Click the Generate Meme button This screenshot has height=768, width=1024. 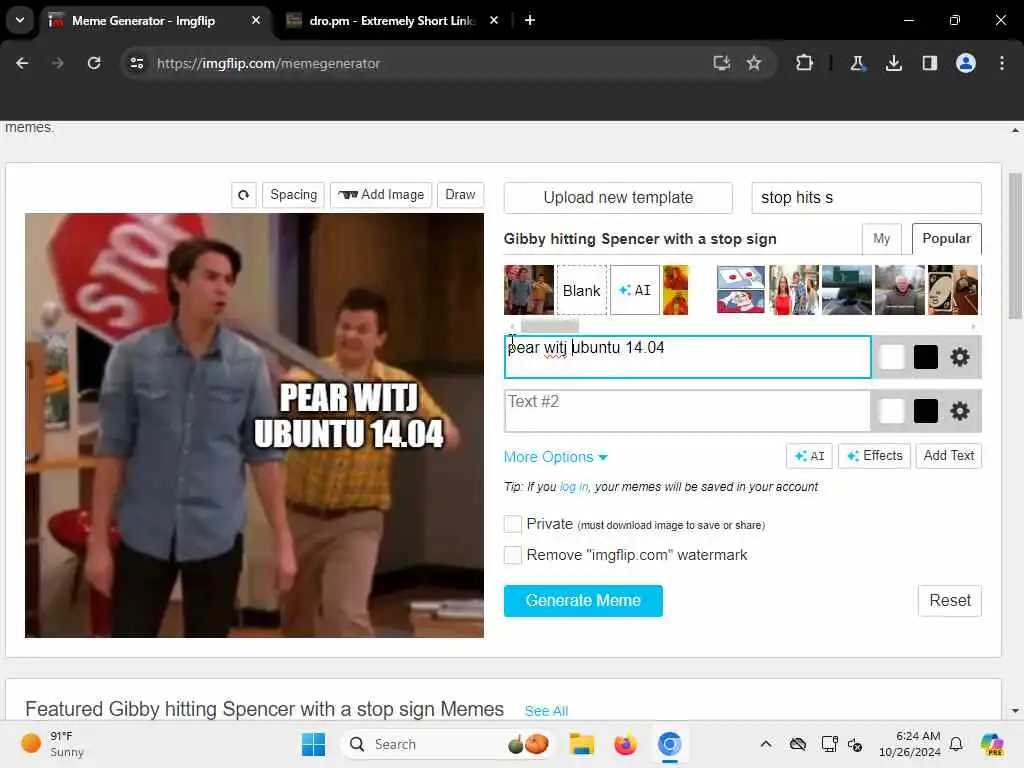click(x=583, y=601)
